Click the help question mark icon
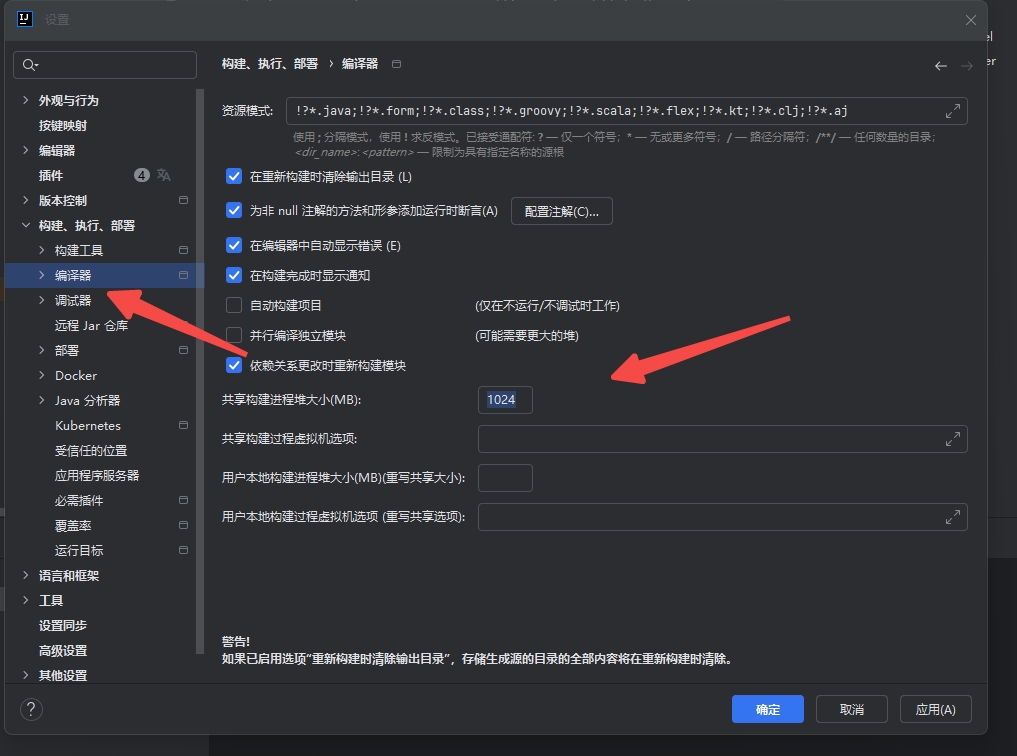 [x=31, y=709]
